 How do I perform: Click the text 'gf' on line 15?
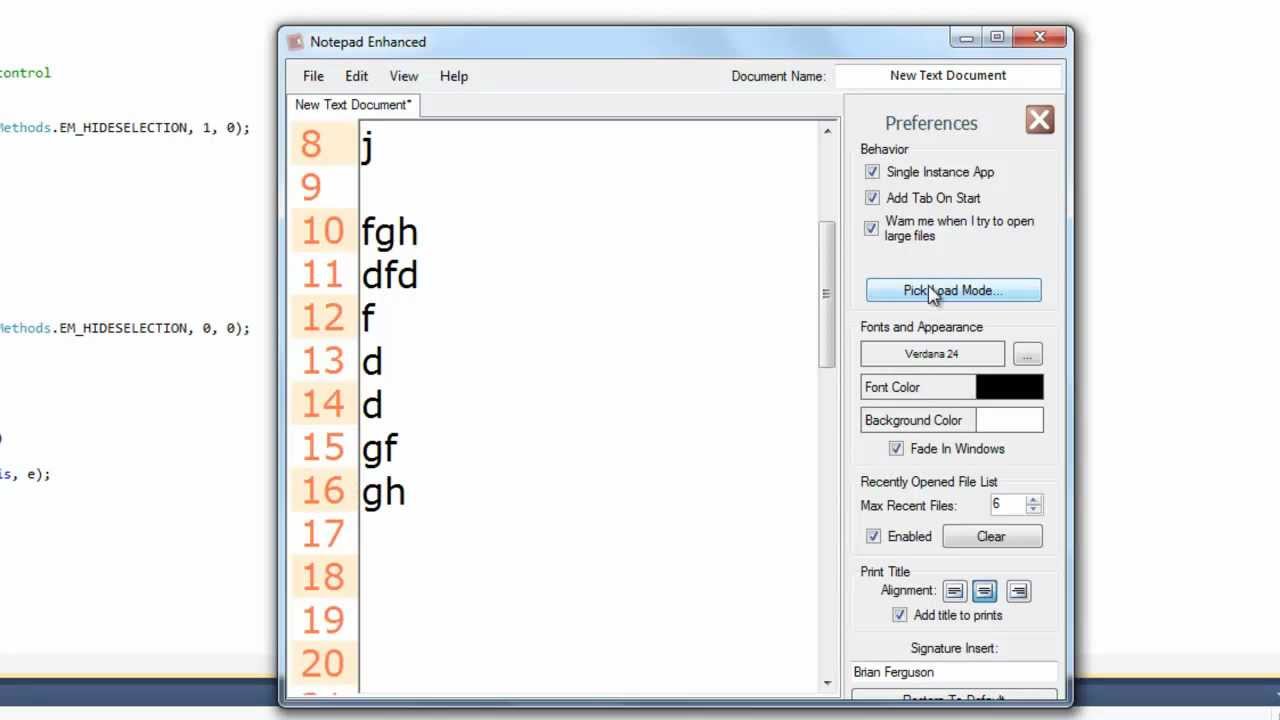(x=380, y=448)
